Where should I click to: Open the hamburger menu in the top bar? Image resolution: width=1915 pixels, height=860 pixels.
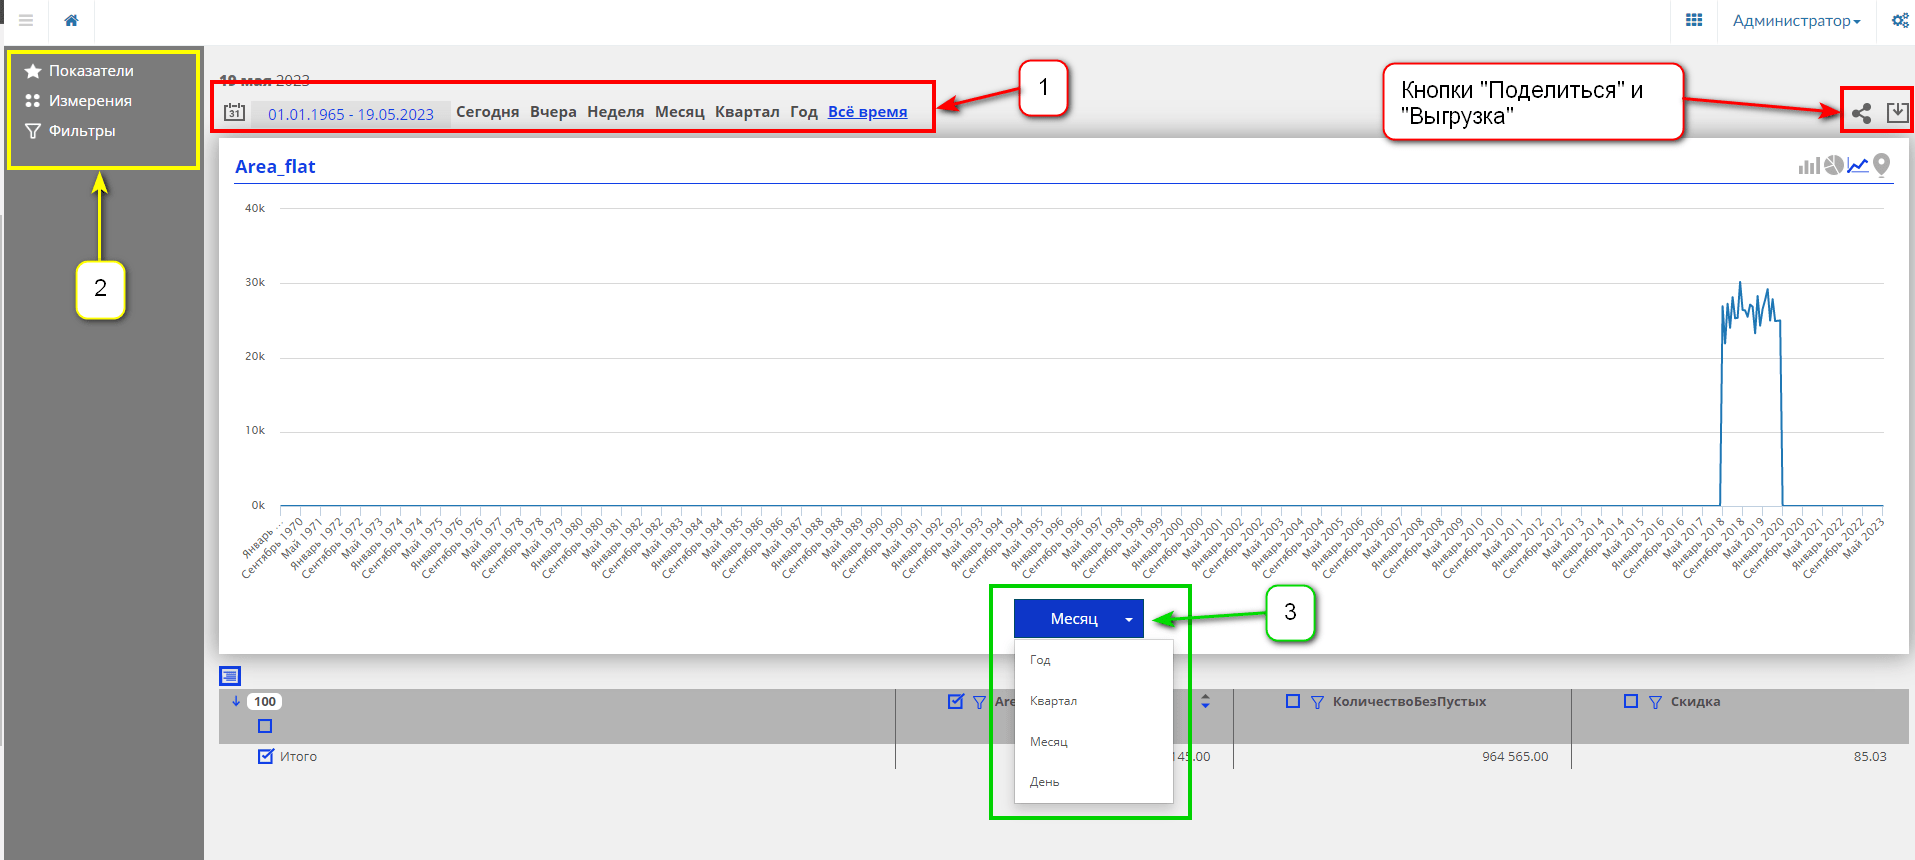[26, 20]
